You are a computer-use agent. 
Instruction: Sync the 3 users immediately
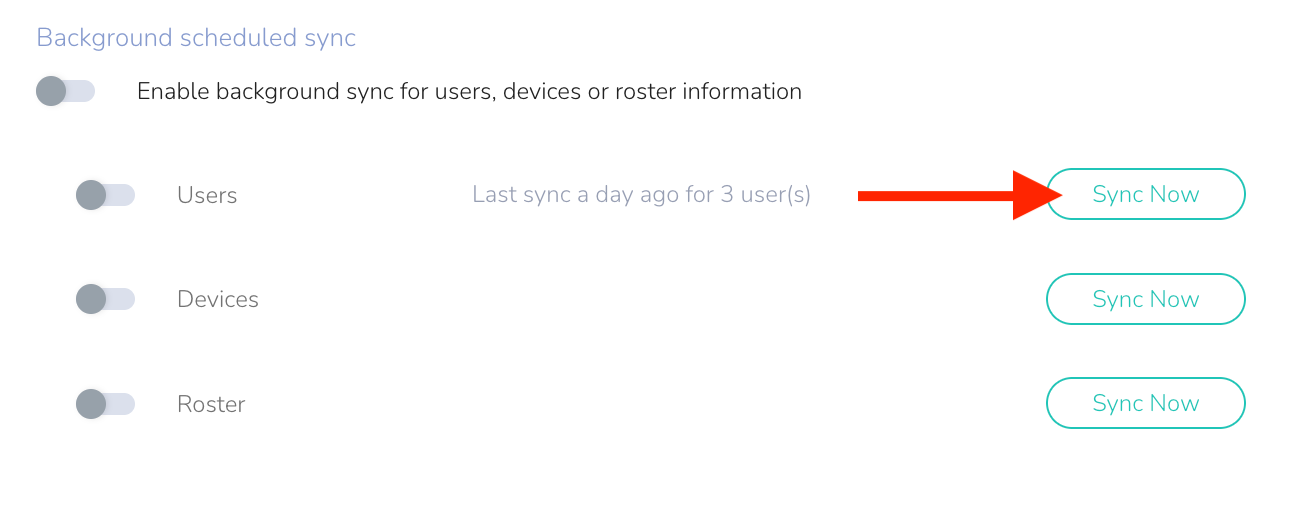(x=1145, y=194)
